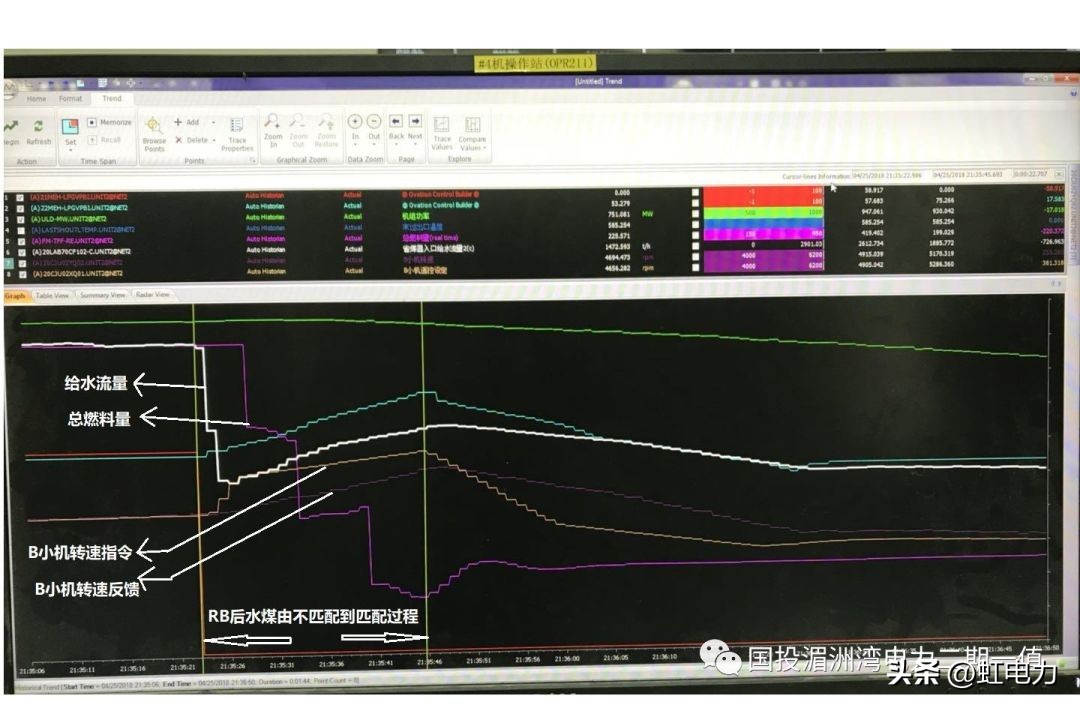The image size is (1080, 708).
Task: Click Zoom Restore magnifier
Action: tap(326, 130)
